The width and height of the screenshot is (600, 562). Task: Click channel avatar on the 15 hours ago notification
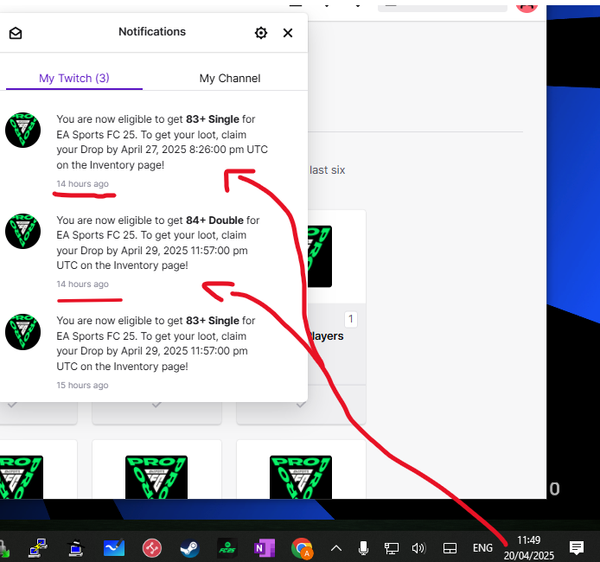[x=23, y=332]
